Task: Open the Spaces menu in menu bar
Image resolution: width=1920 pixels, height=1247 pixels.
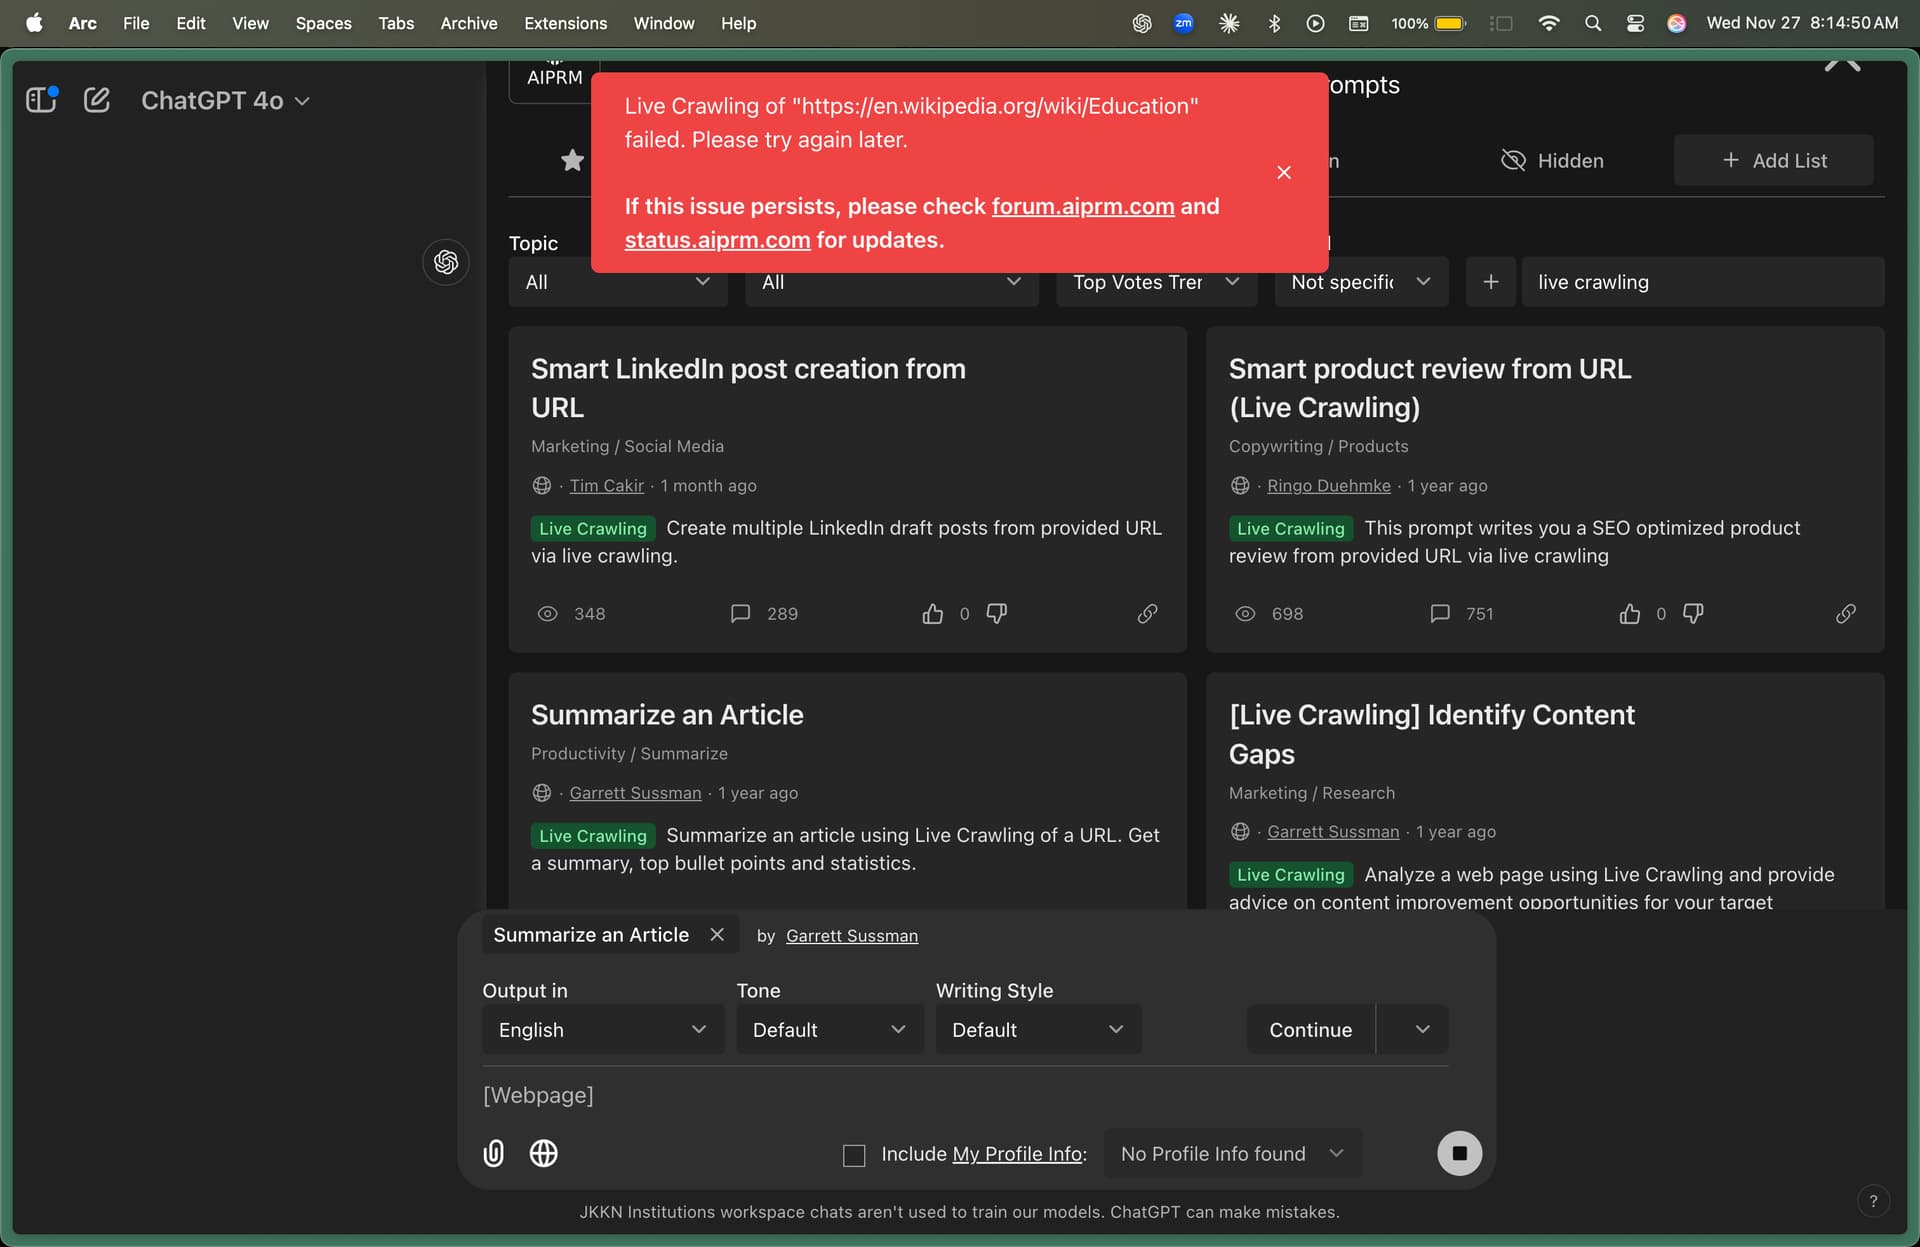Action: [323, 23]
